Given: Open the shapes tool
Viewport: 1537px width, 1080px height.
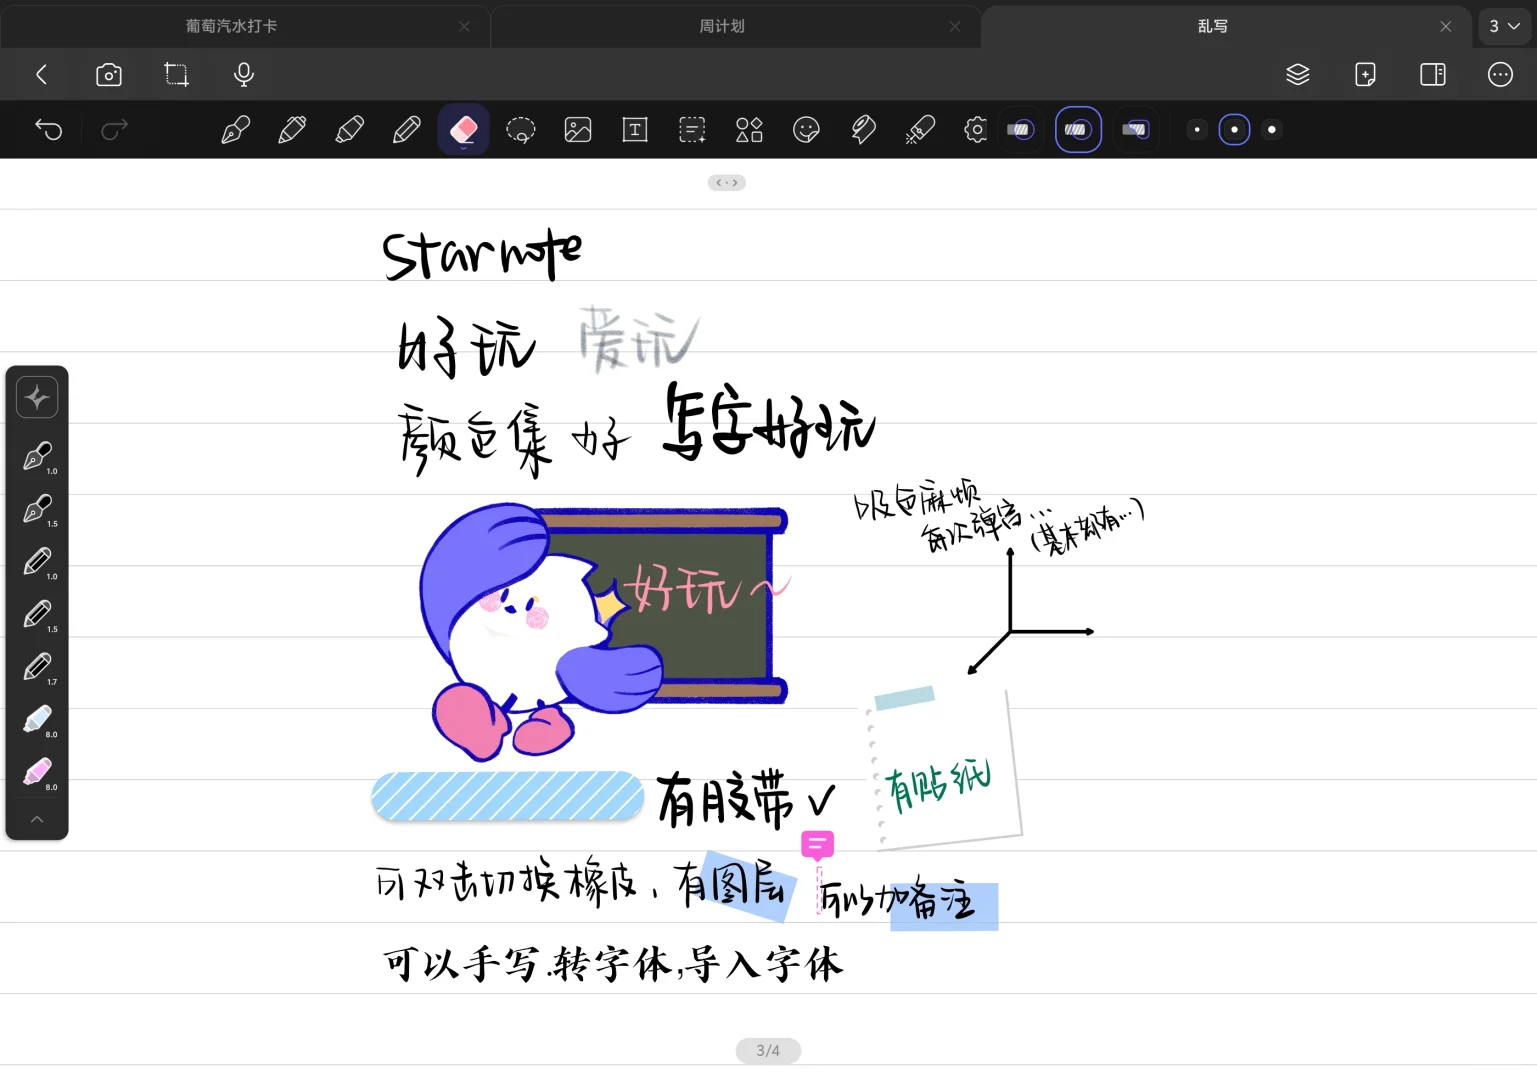Looking at the screenshot, I should click(x=749, y=129).
